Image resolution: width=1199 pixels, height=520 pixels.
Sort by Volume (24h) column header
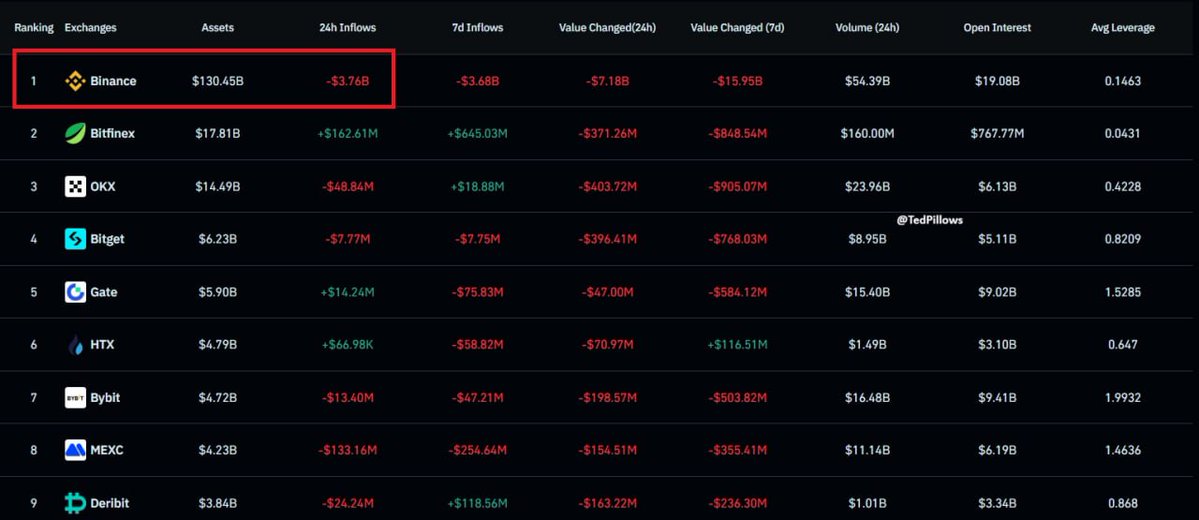(x=867, y=28)
